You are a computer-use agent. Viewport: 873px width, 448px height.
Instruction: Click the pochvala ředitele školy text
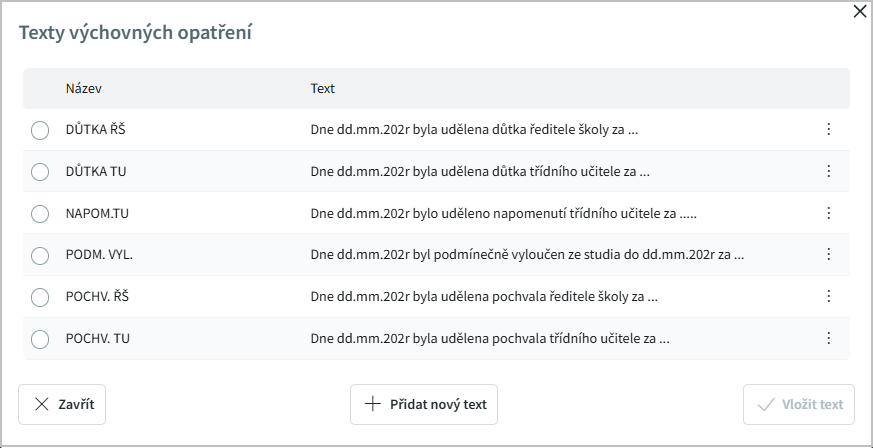pos(483,296)
